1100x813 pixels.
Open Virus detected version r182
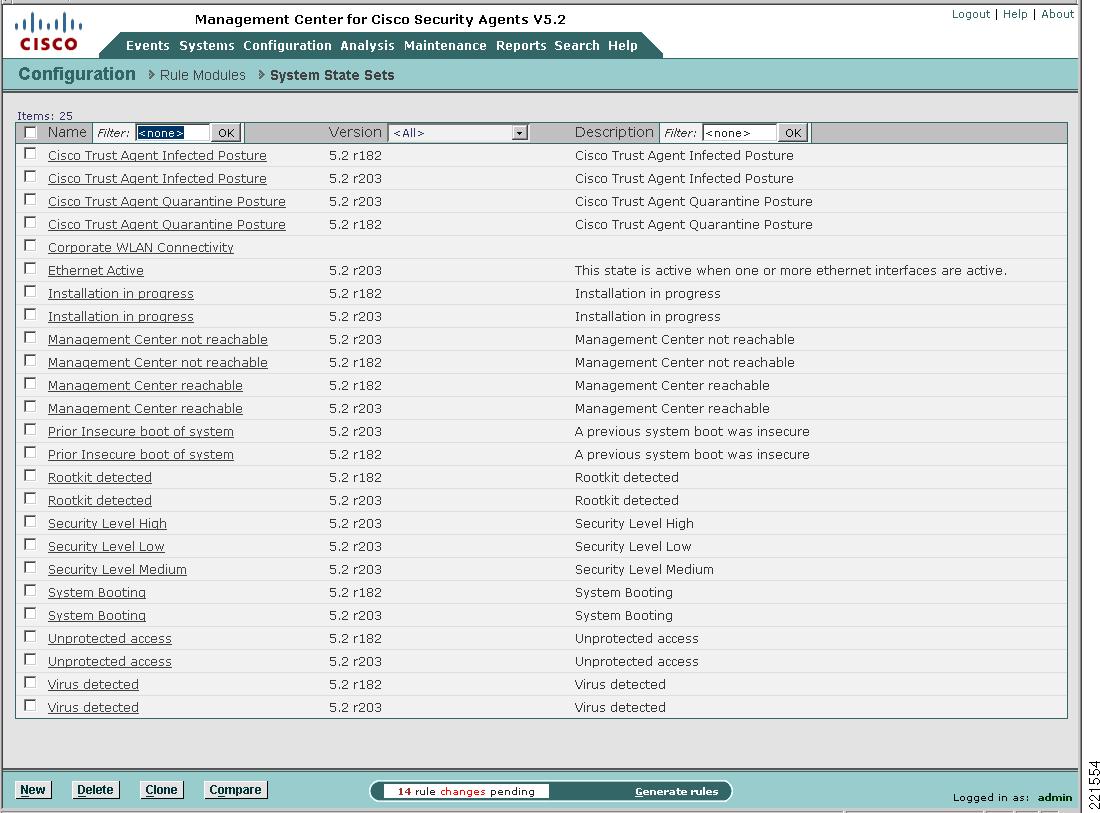click(x=93, y=685)
